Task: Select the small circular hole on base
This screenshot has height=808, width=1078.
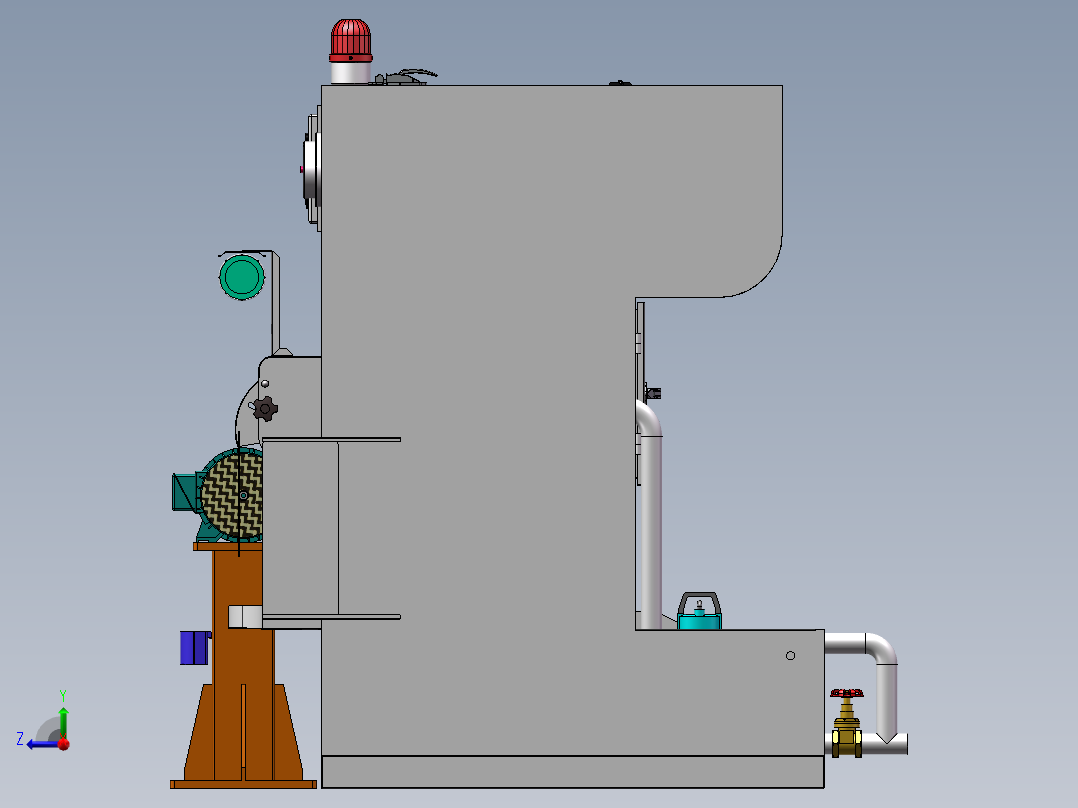Action: pyautogui.click(x=791, y=655)
